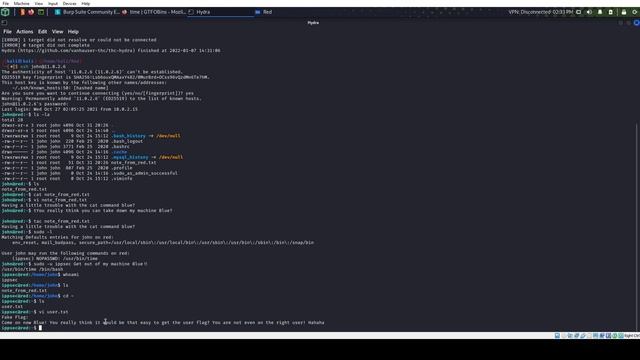Click the 'Fake Flag:' output line
Screen dimensions: 640x360
coord(15,317)
